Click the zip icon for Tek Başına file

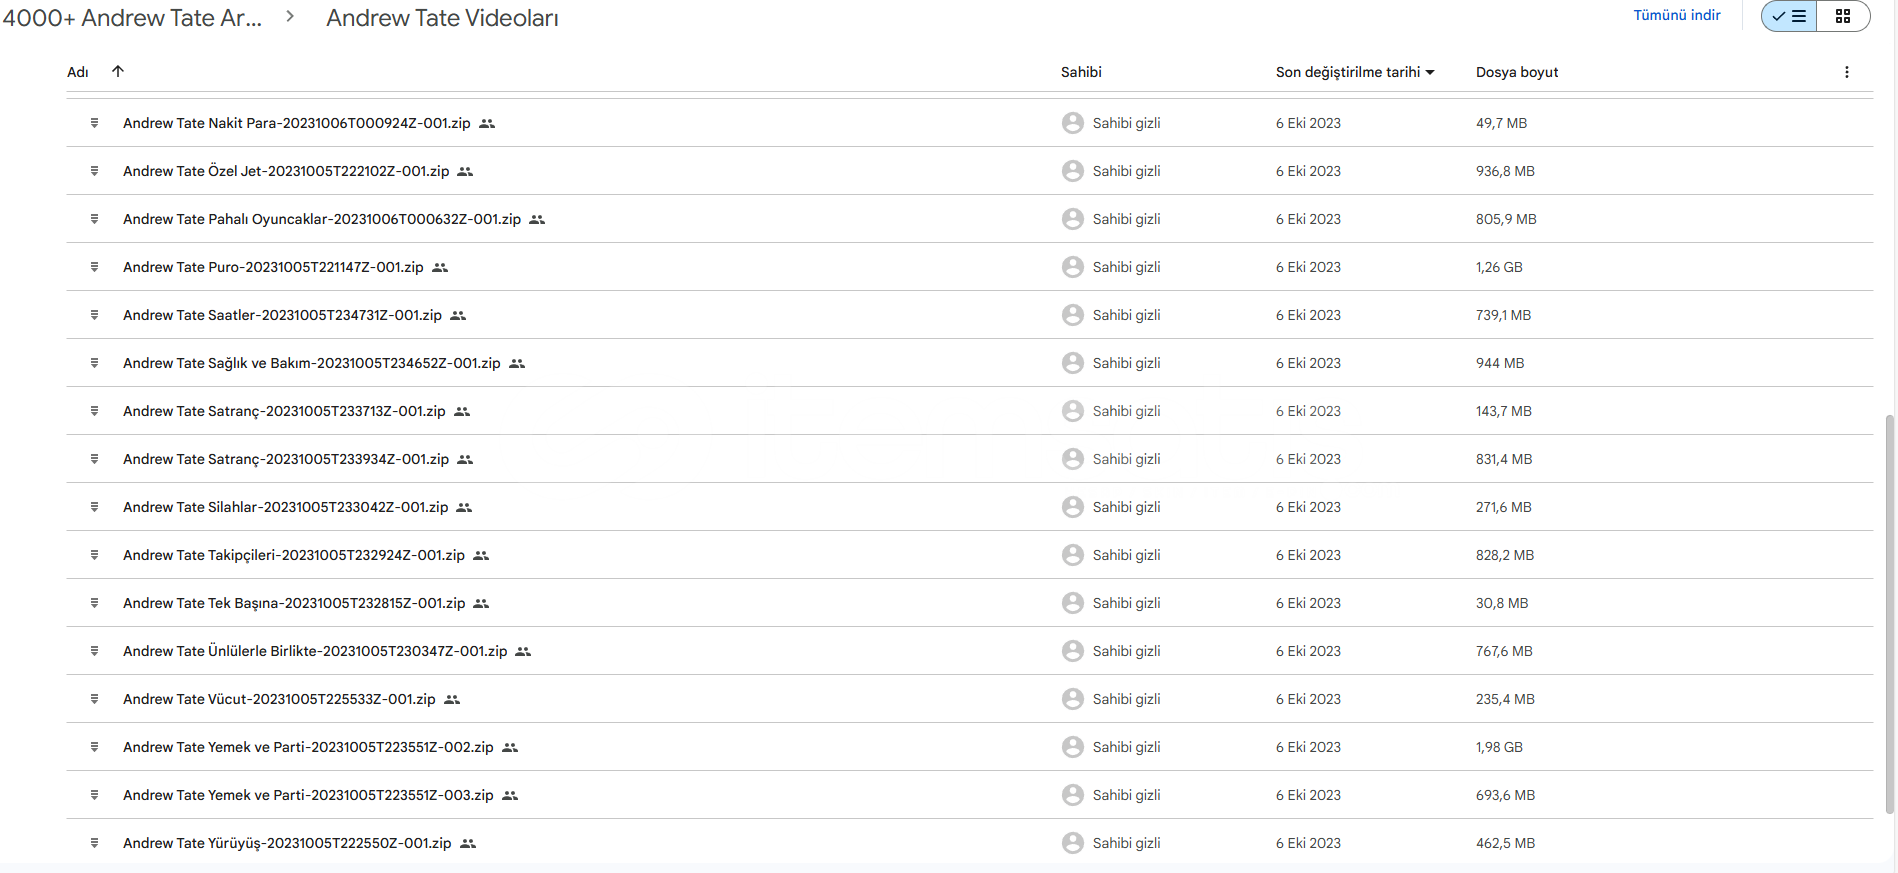click(x=94, y=603)
